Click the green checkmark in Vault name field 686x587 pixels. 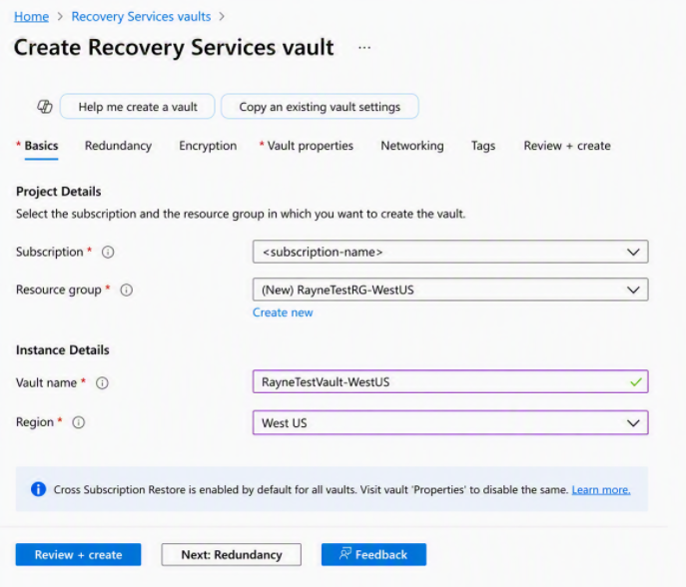click(636, 382)
